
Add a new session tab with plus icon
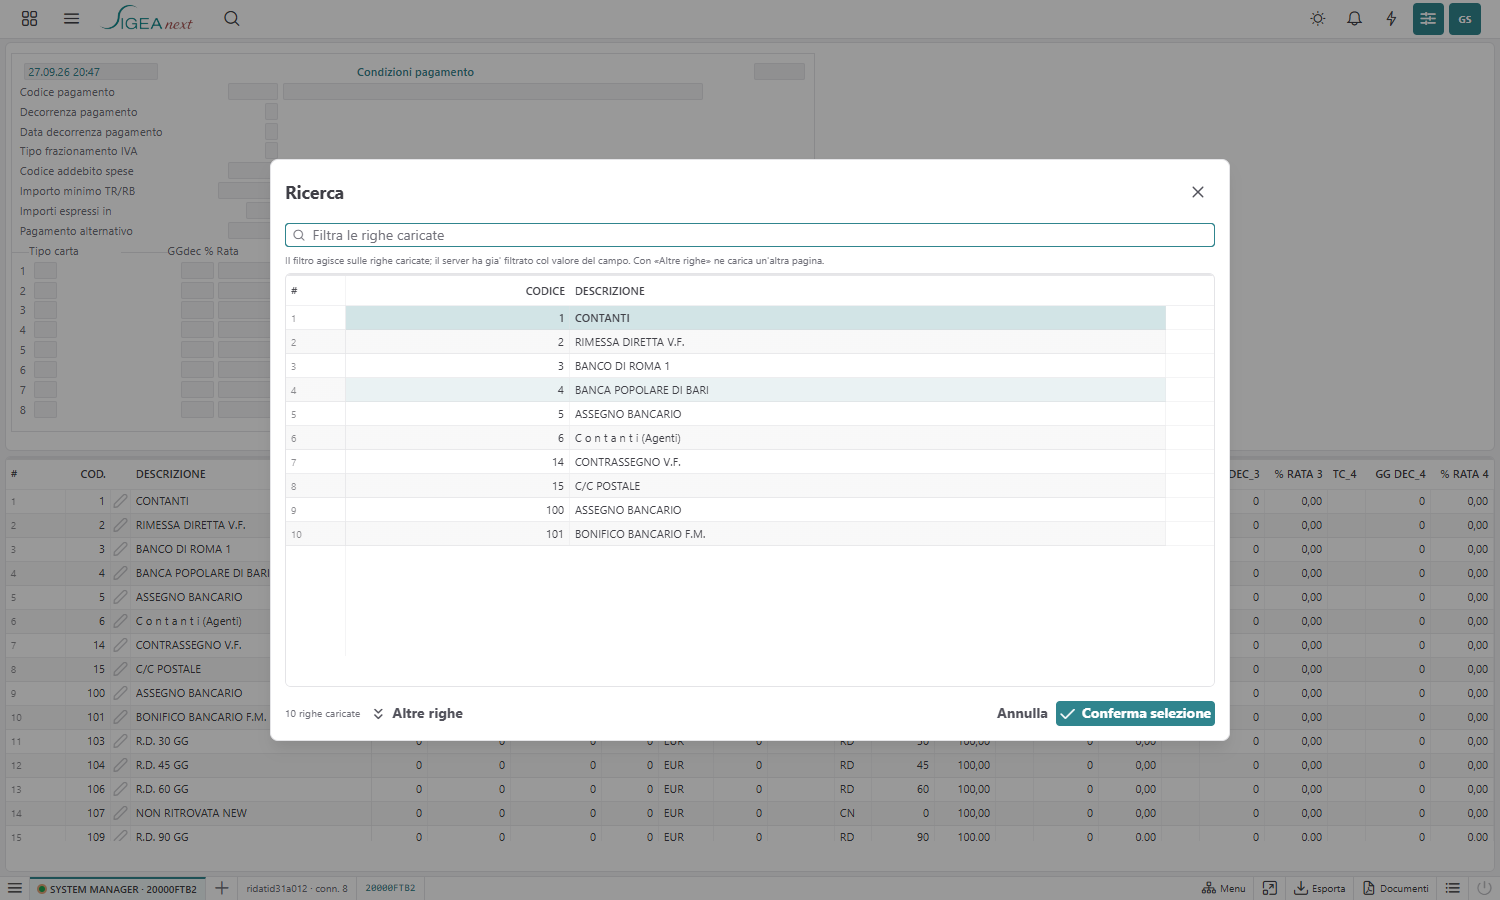coord(222,888)
